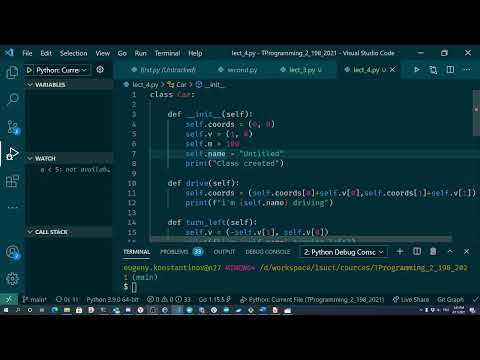Open the Extensions view
This screenshot has width=480, height=360.
(12, 181)
